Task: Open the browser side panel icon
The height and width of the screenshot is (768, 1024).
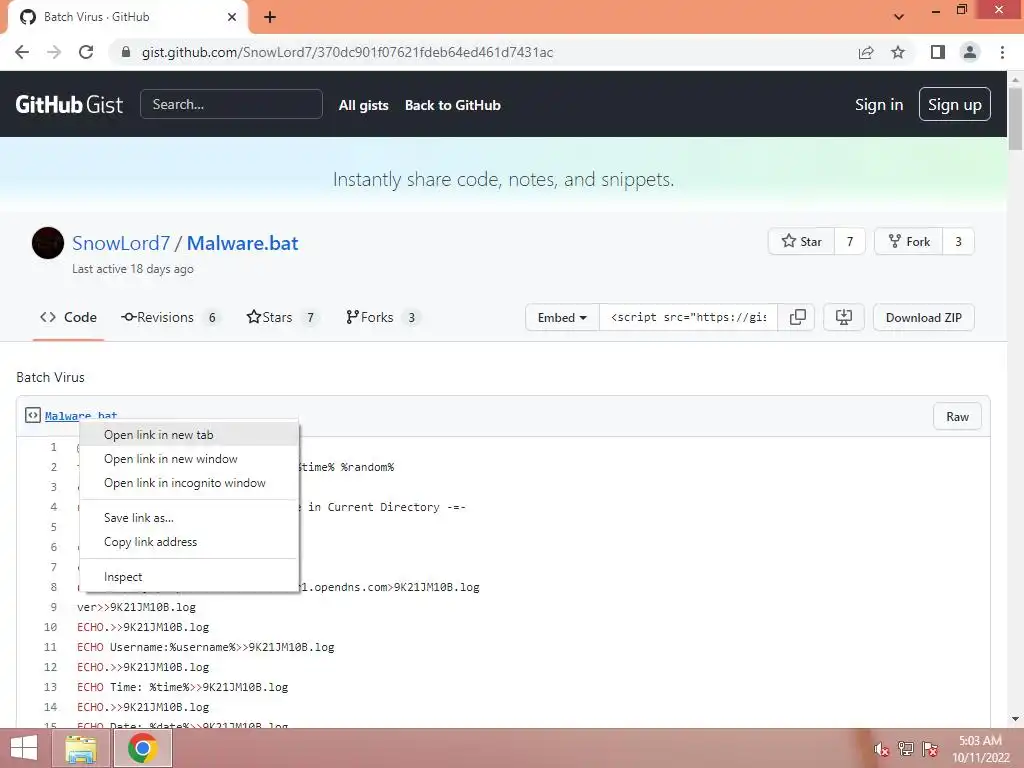Action: coord(938,52)
